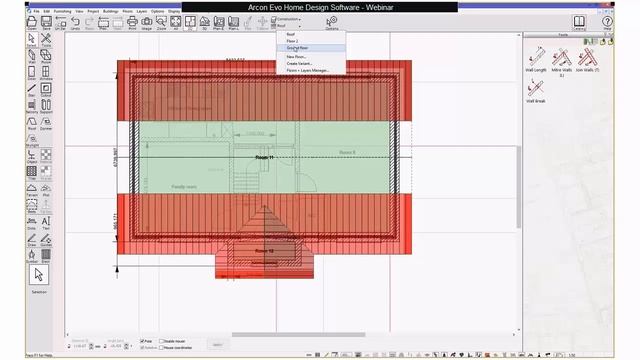Viewport: 640px width, 360px height.
Task: Select the Dormer tool icon
Action: click(46, 123)
